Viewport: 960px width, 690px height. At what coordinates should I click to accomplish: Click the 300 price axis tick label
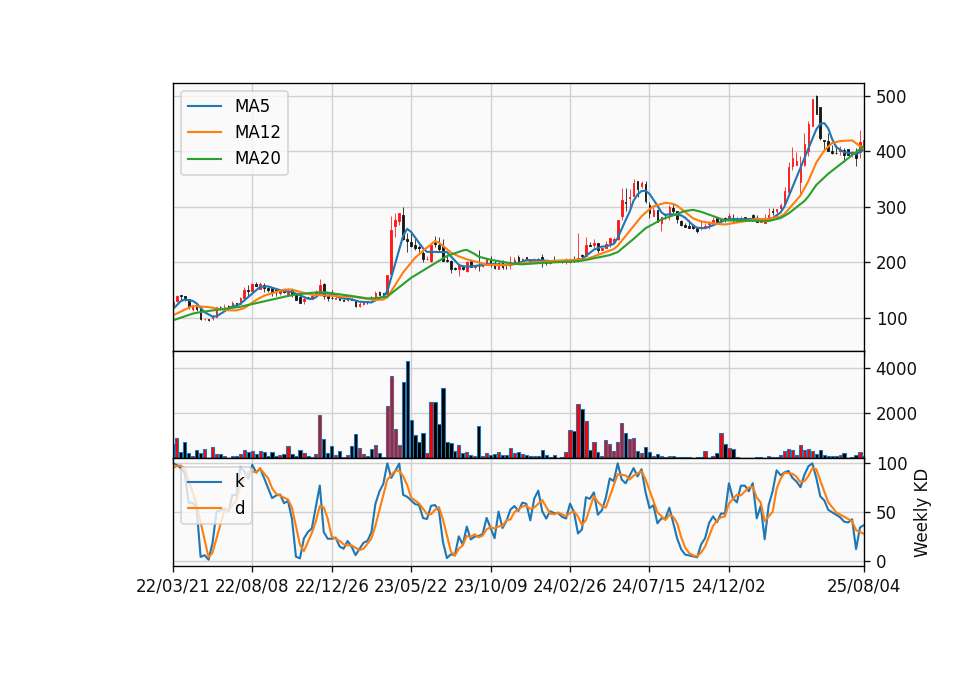click(891, 208)
